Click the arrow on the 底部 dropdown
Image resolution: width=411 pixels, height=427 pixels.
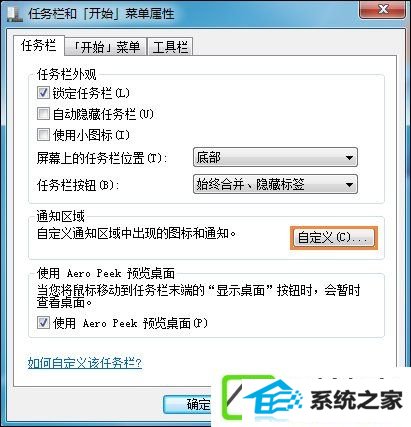(x=349, y=157)
